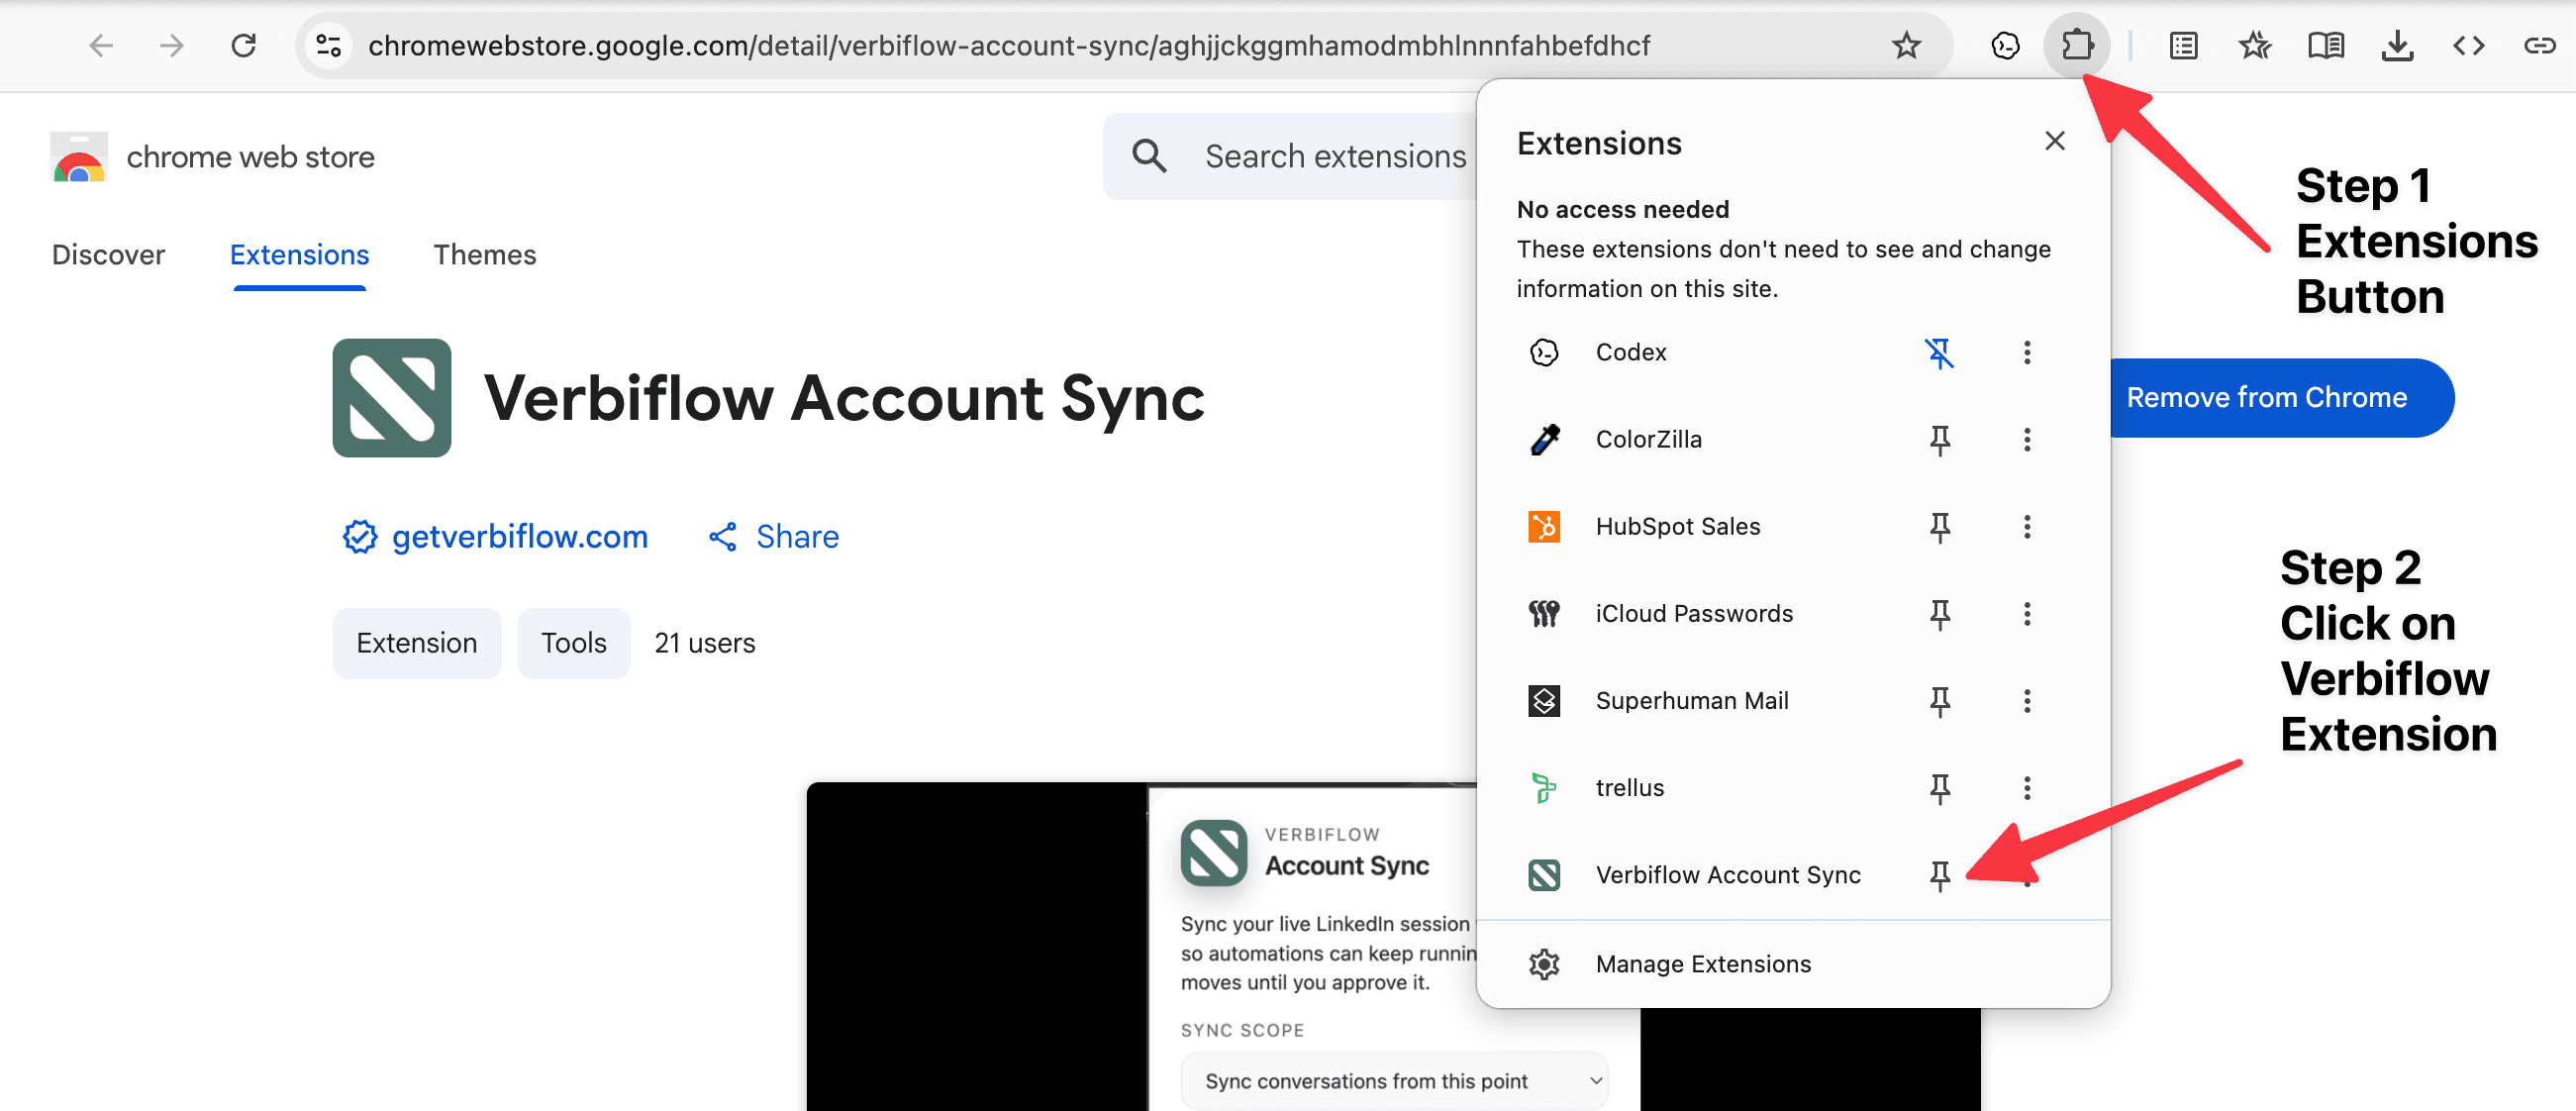
Task: Open more options for ColorZilla
Action: [2026, 439]
